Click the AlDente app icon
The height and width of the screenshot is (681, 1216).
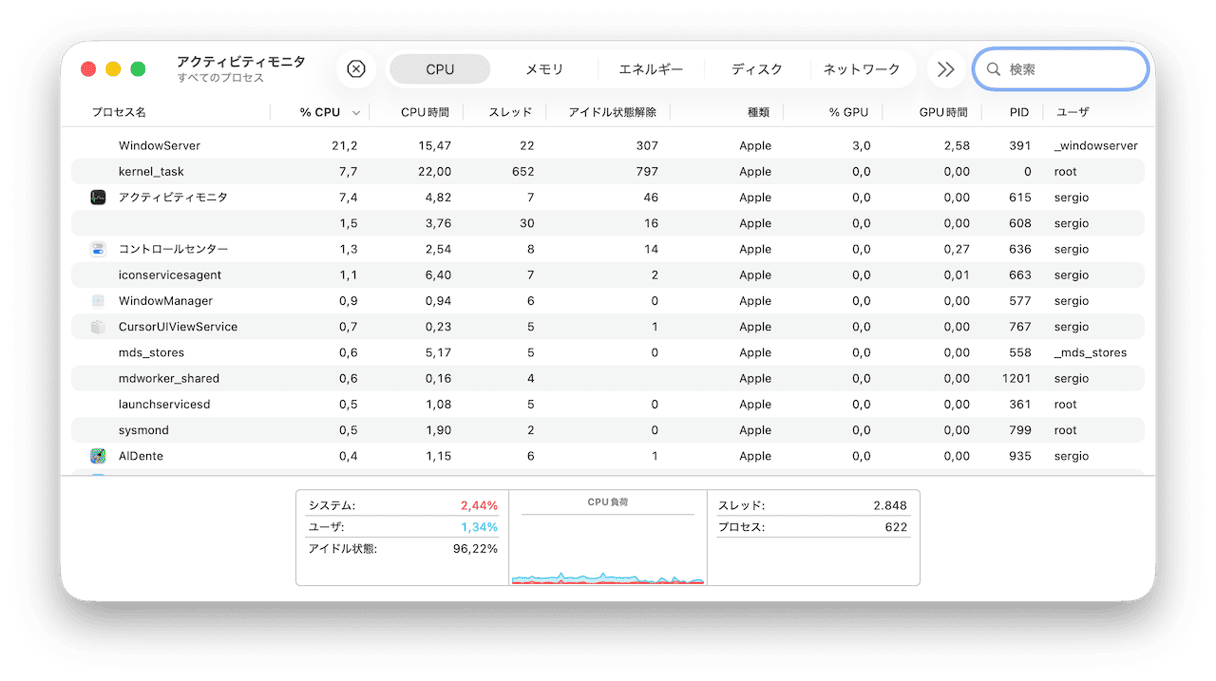98,456
